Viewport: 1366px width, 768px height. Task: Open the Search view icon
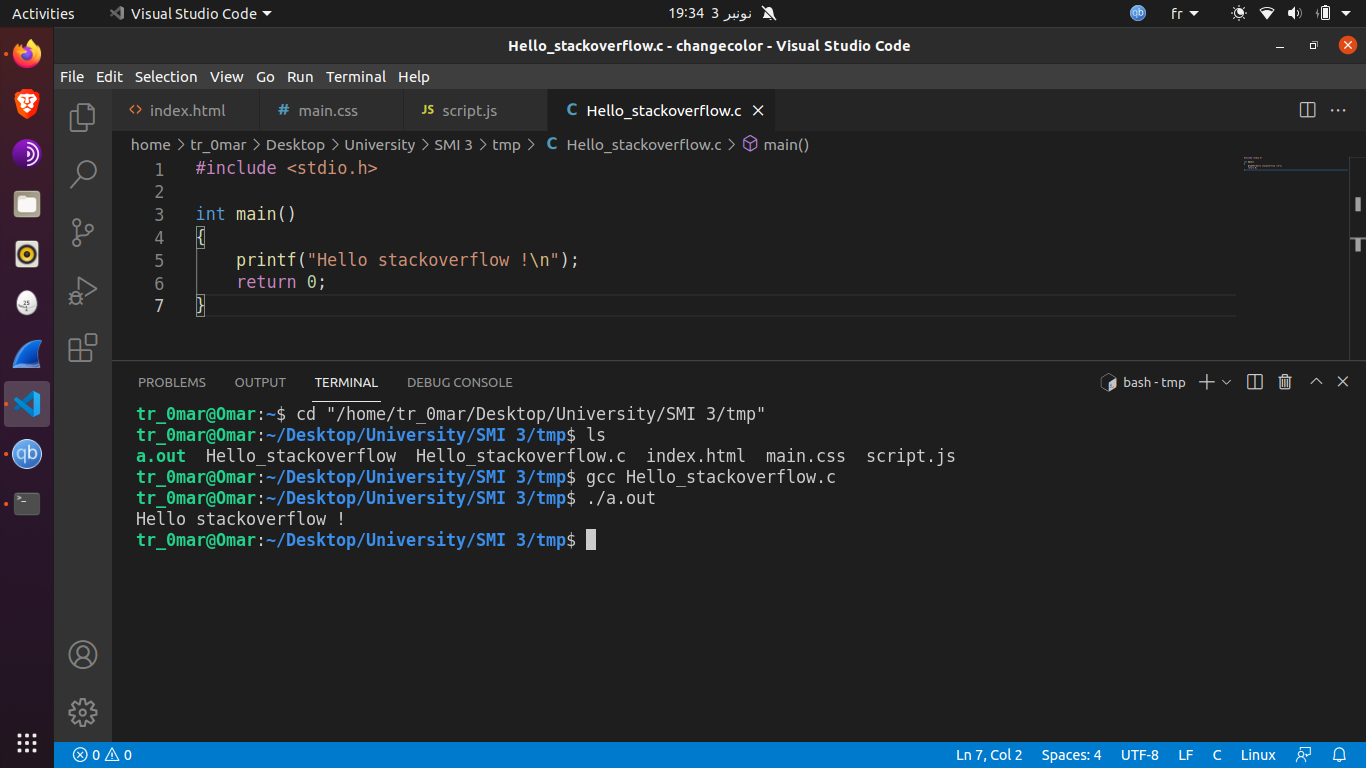tap(83, 174)
